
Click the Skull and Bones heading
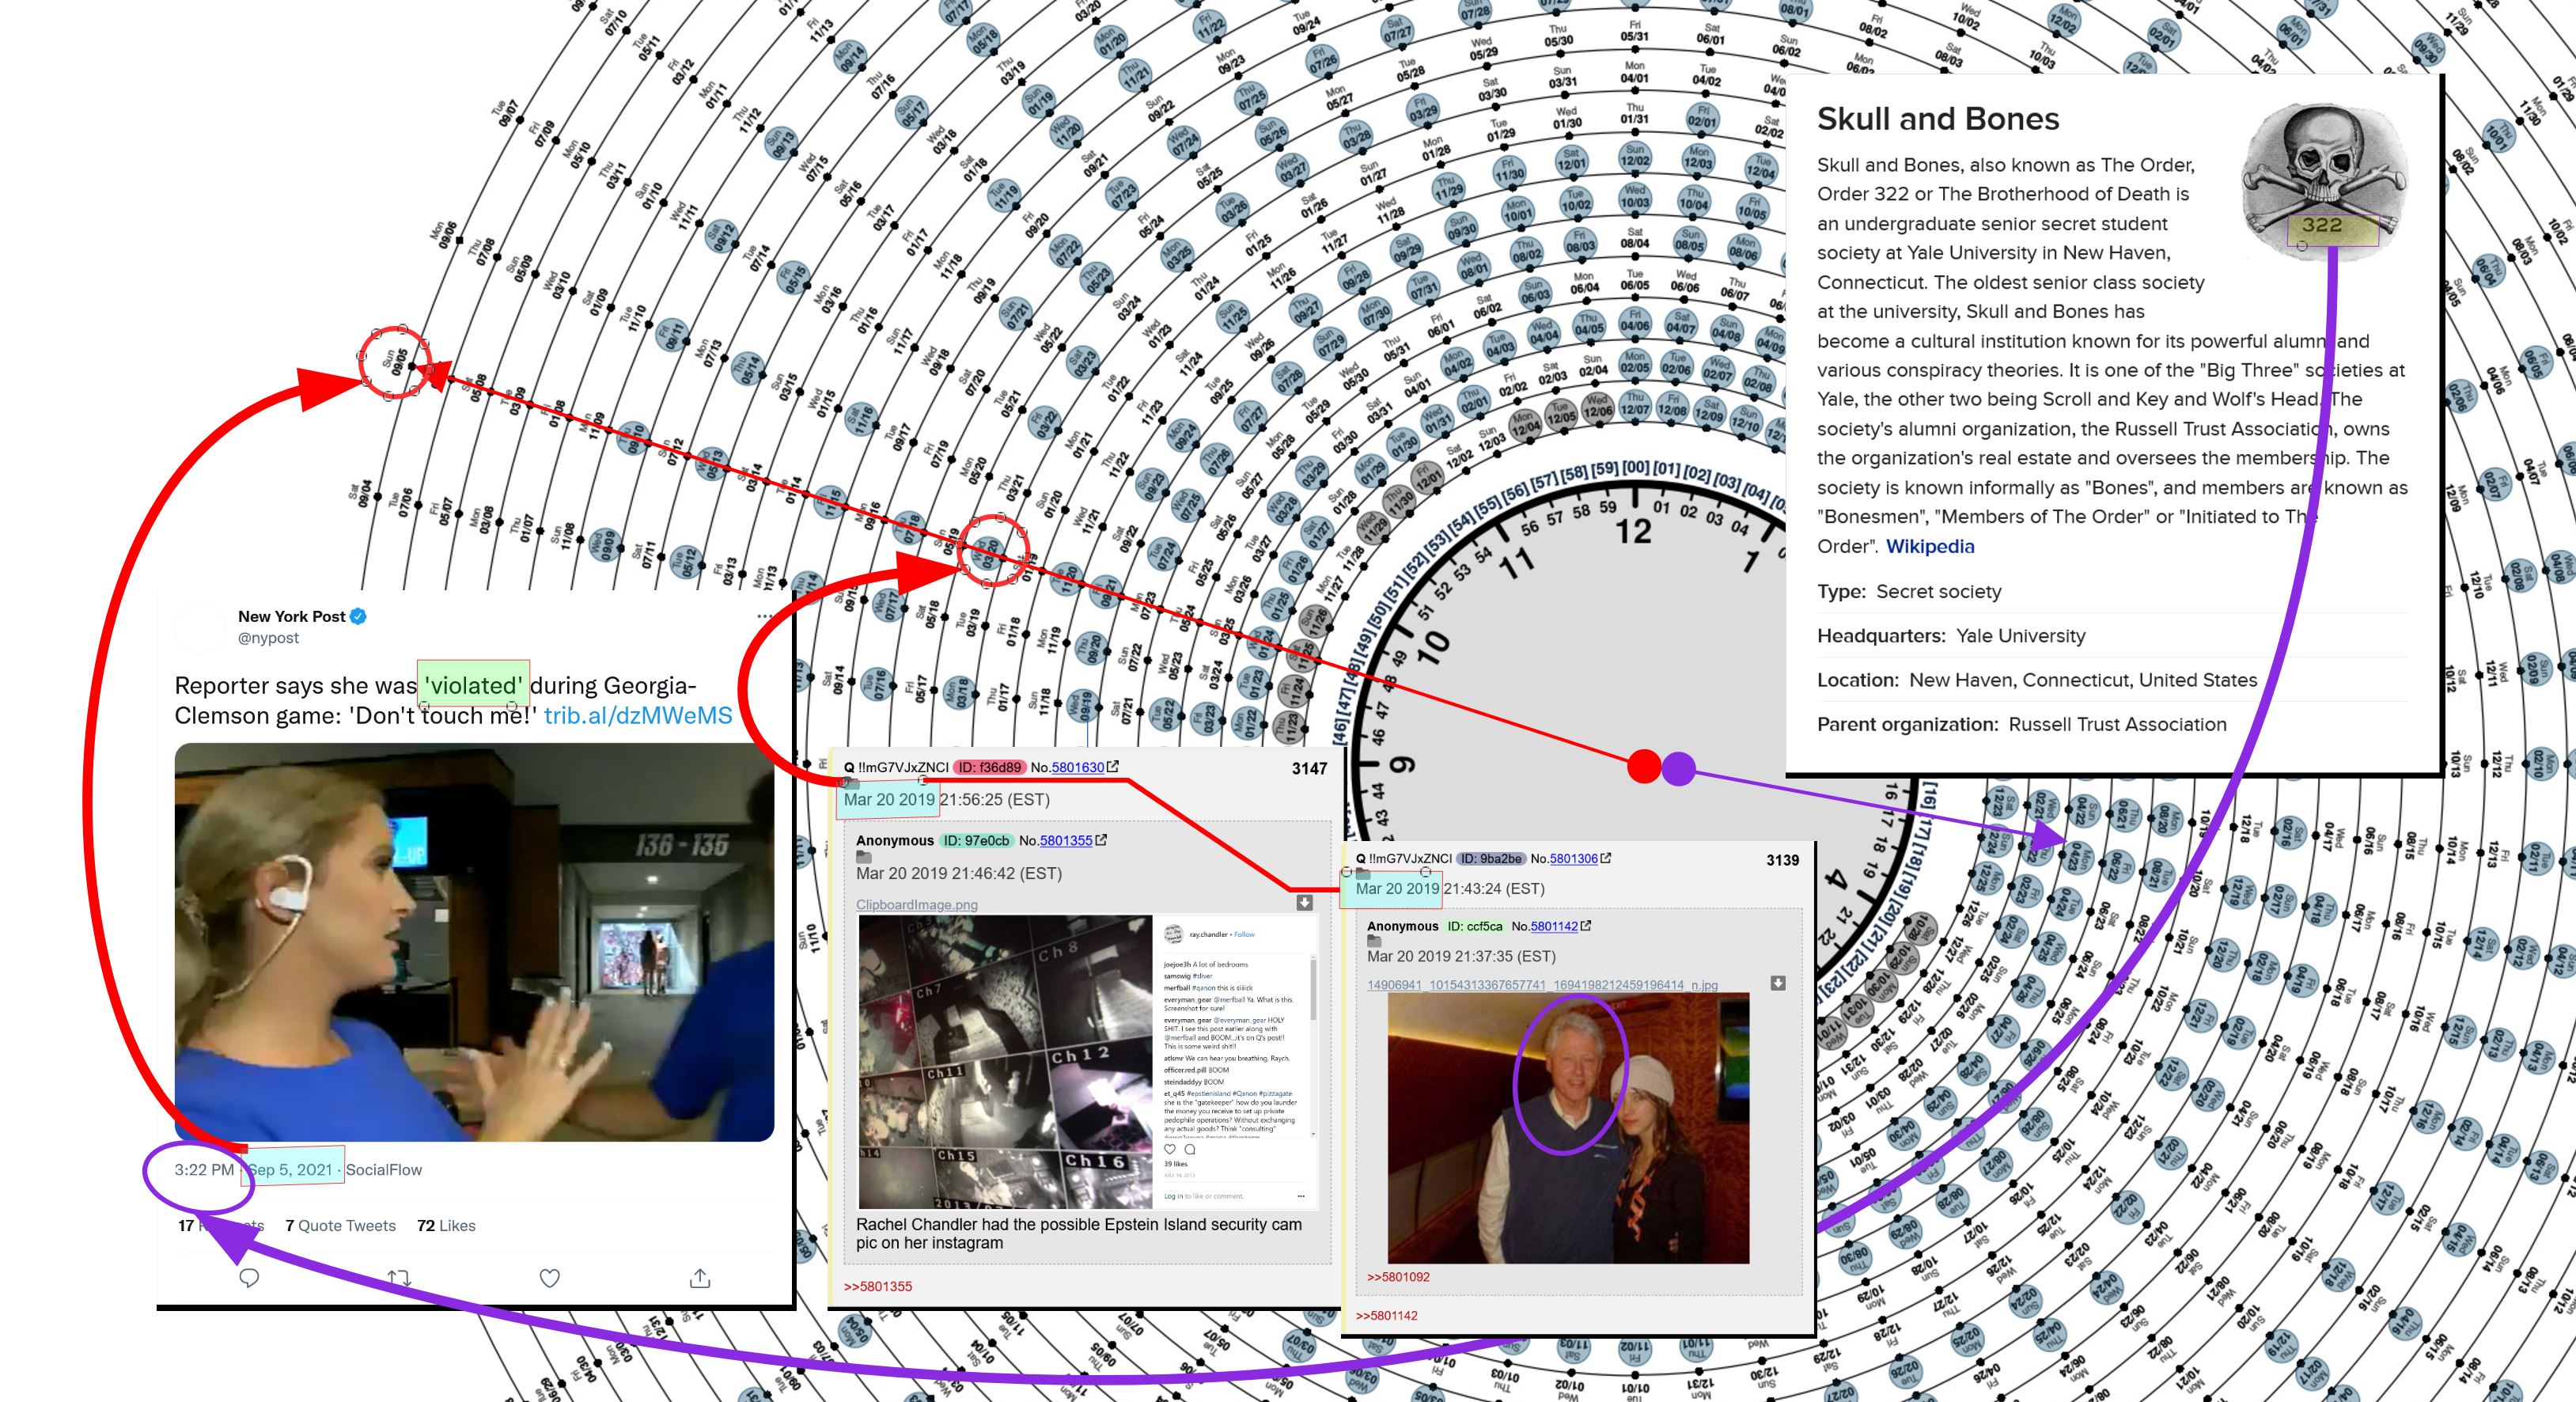pos(1937,119)
